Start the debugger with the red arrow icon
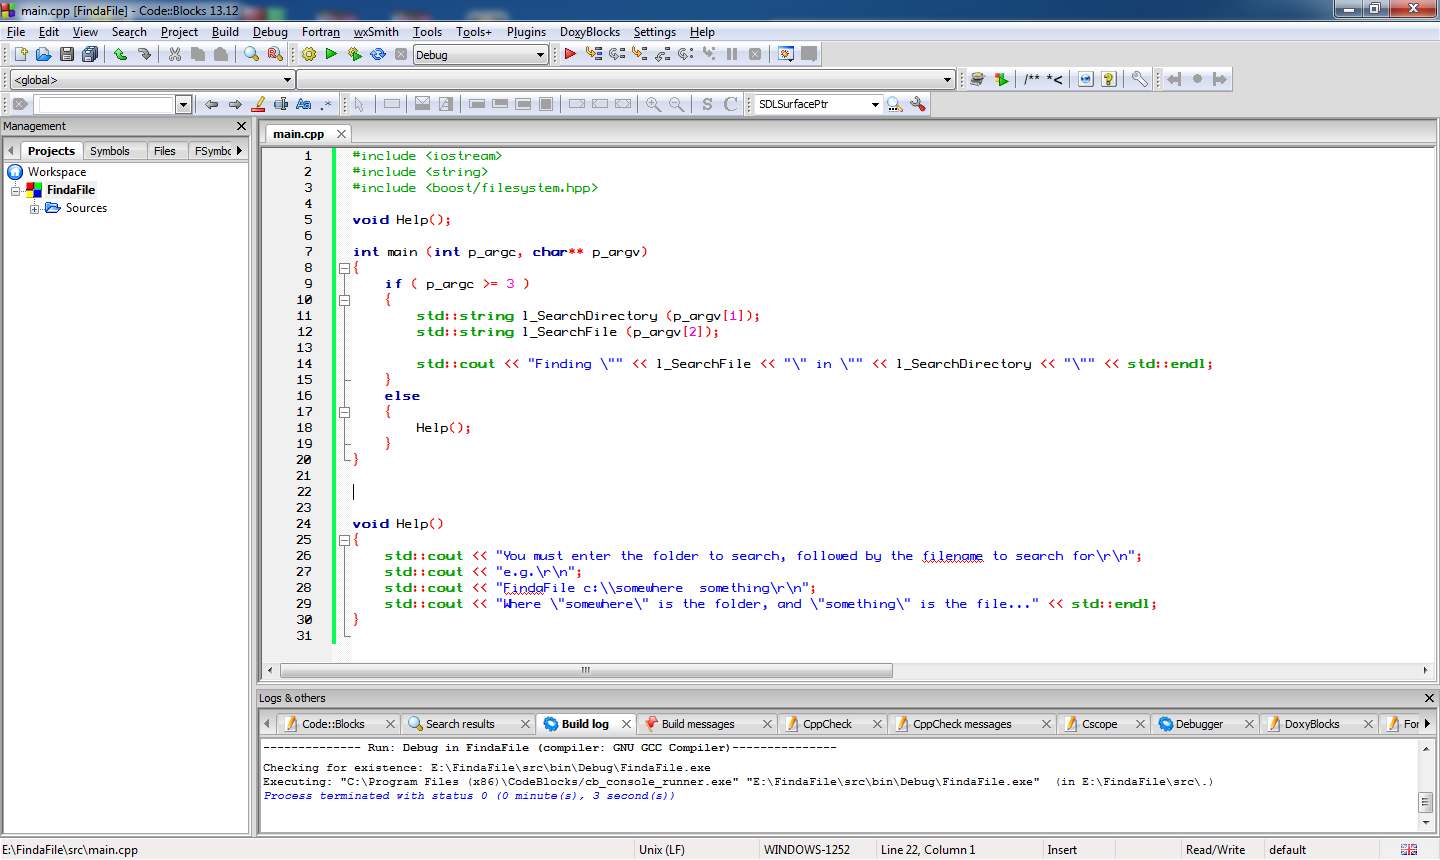 coord(570,54)
